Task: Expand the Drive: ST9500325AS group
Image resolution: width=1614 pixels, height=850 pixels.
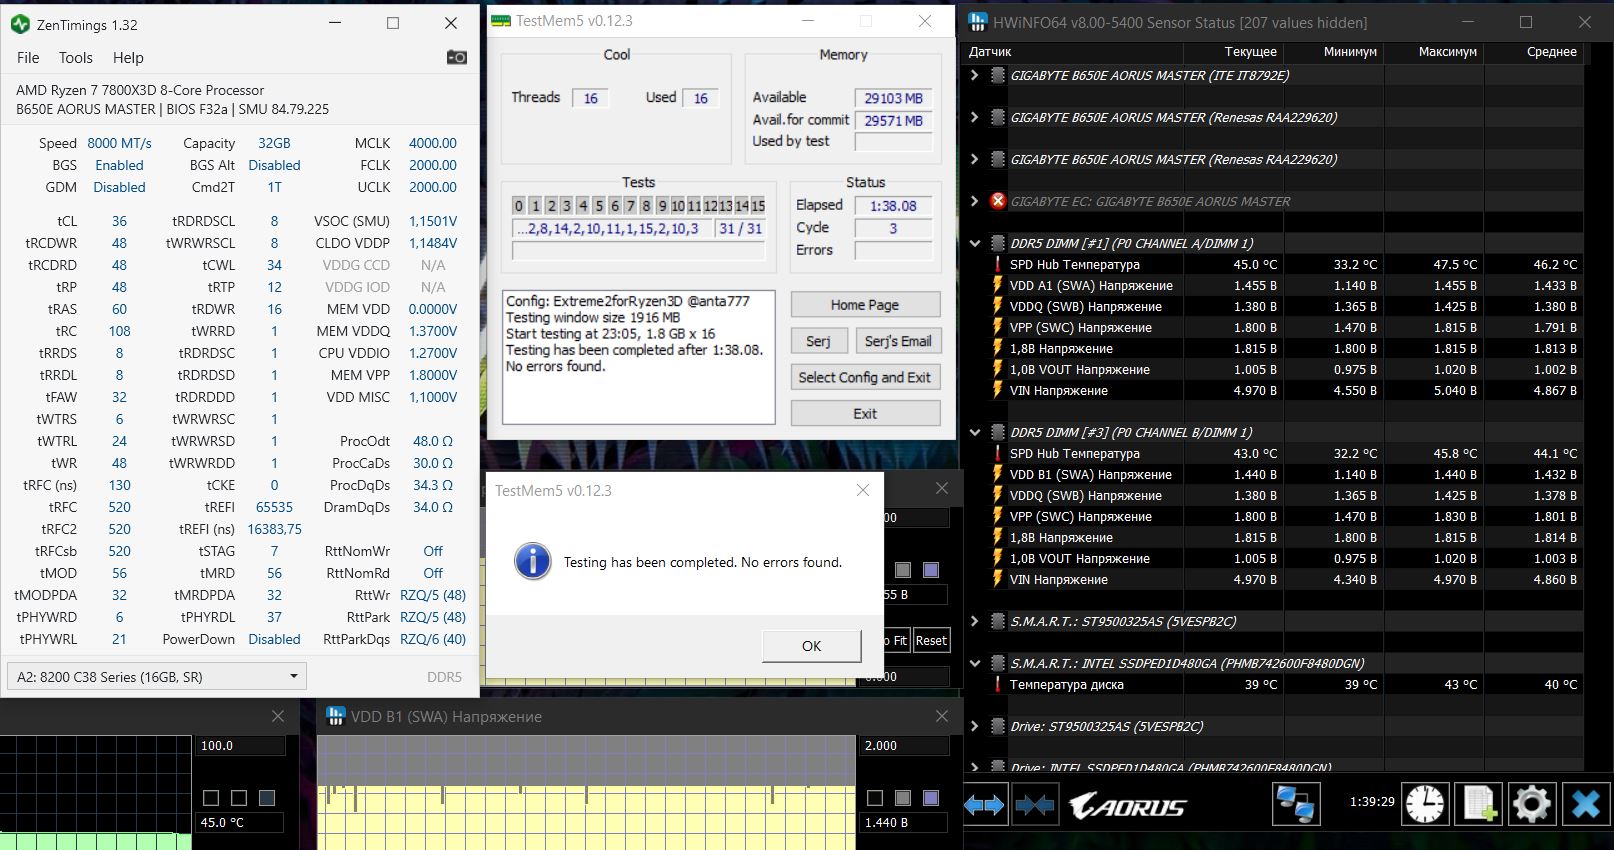Action: point(975,726)
